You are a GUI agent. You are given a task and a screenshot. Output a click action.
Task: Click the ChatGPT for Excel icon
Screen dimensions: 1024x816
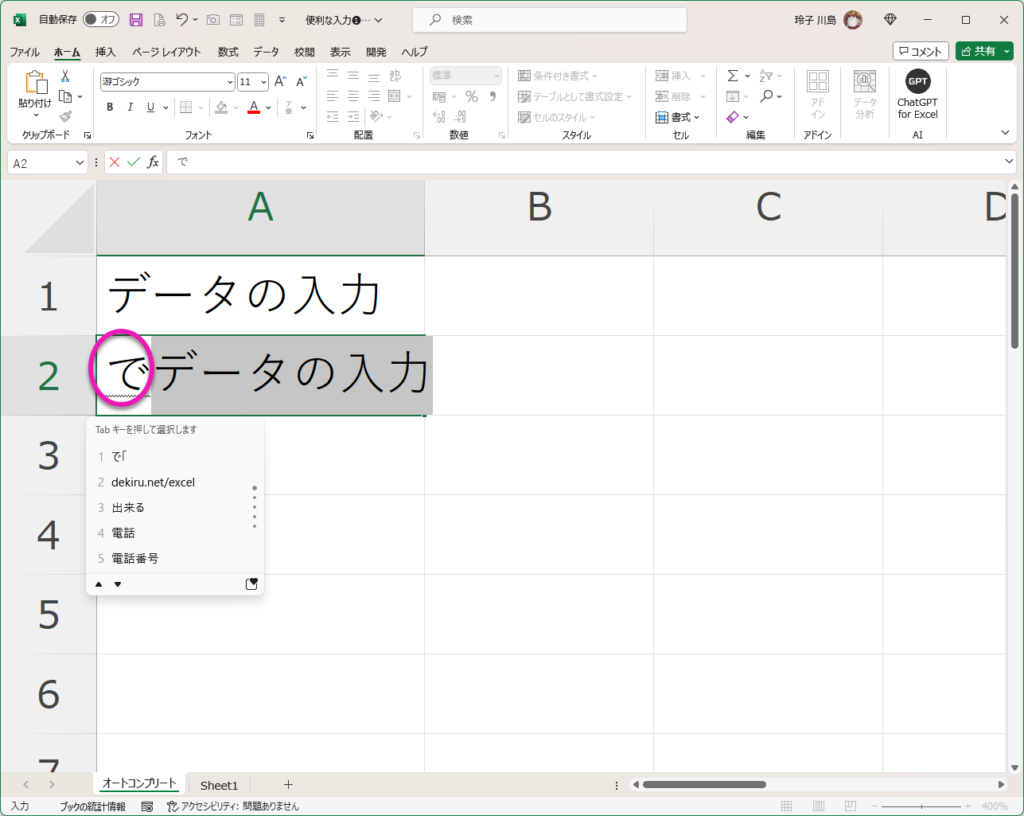point(917,83)
